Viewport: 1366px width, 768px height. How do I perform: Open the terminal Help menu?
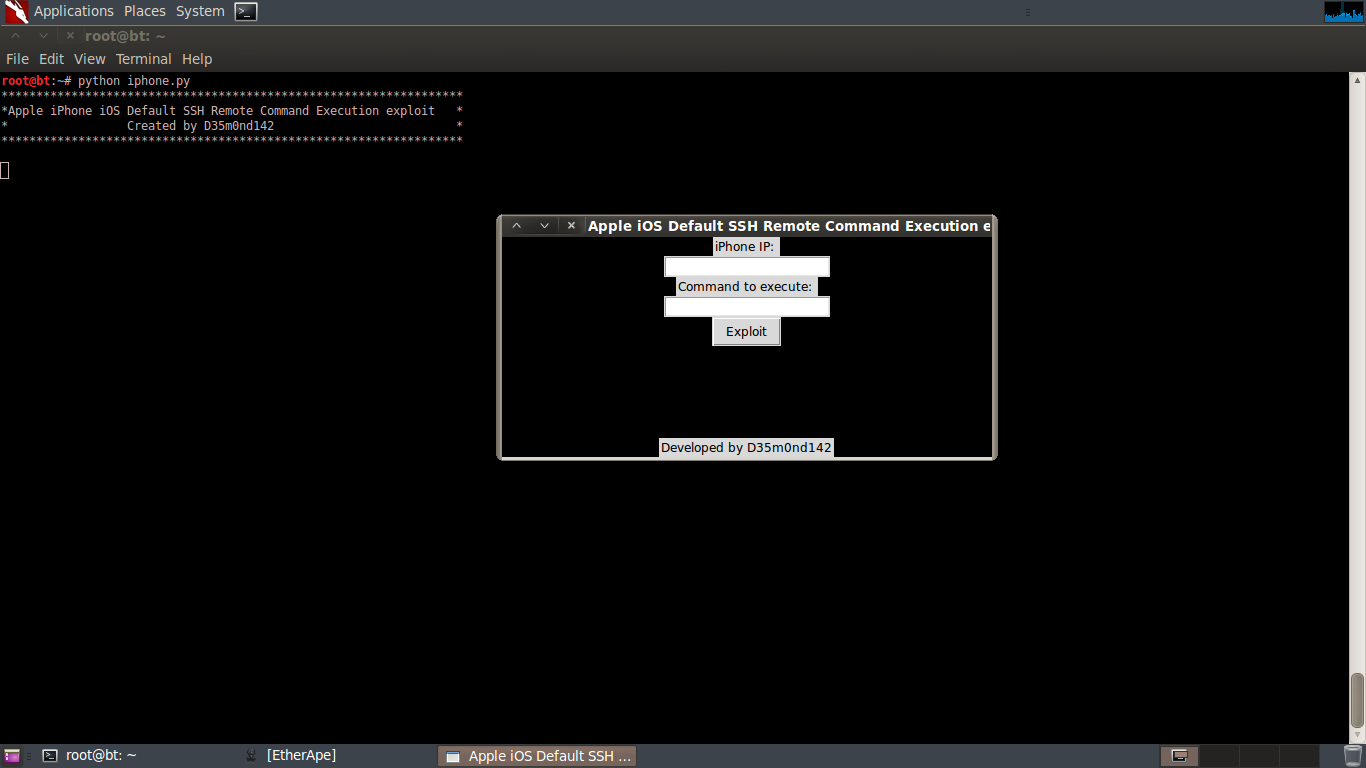pyautogui.click(x=197, y=59)
